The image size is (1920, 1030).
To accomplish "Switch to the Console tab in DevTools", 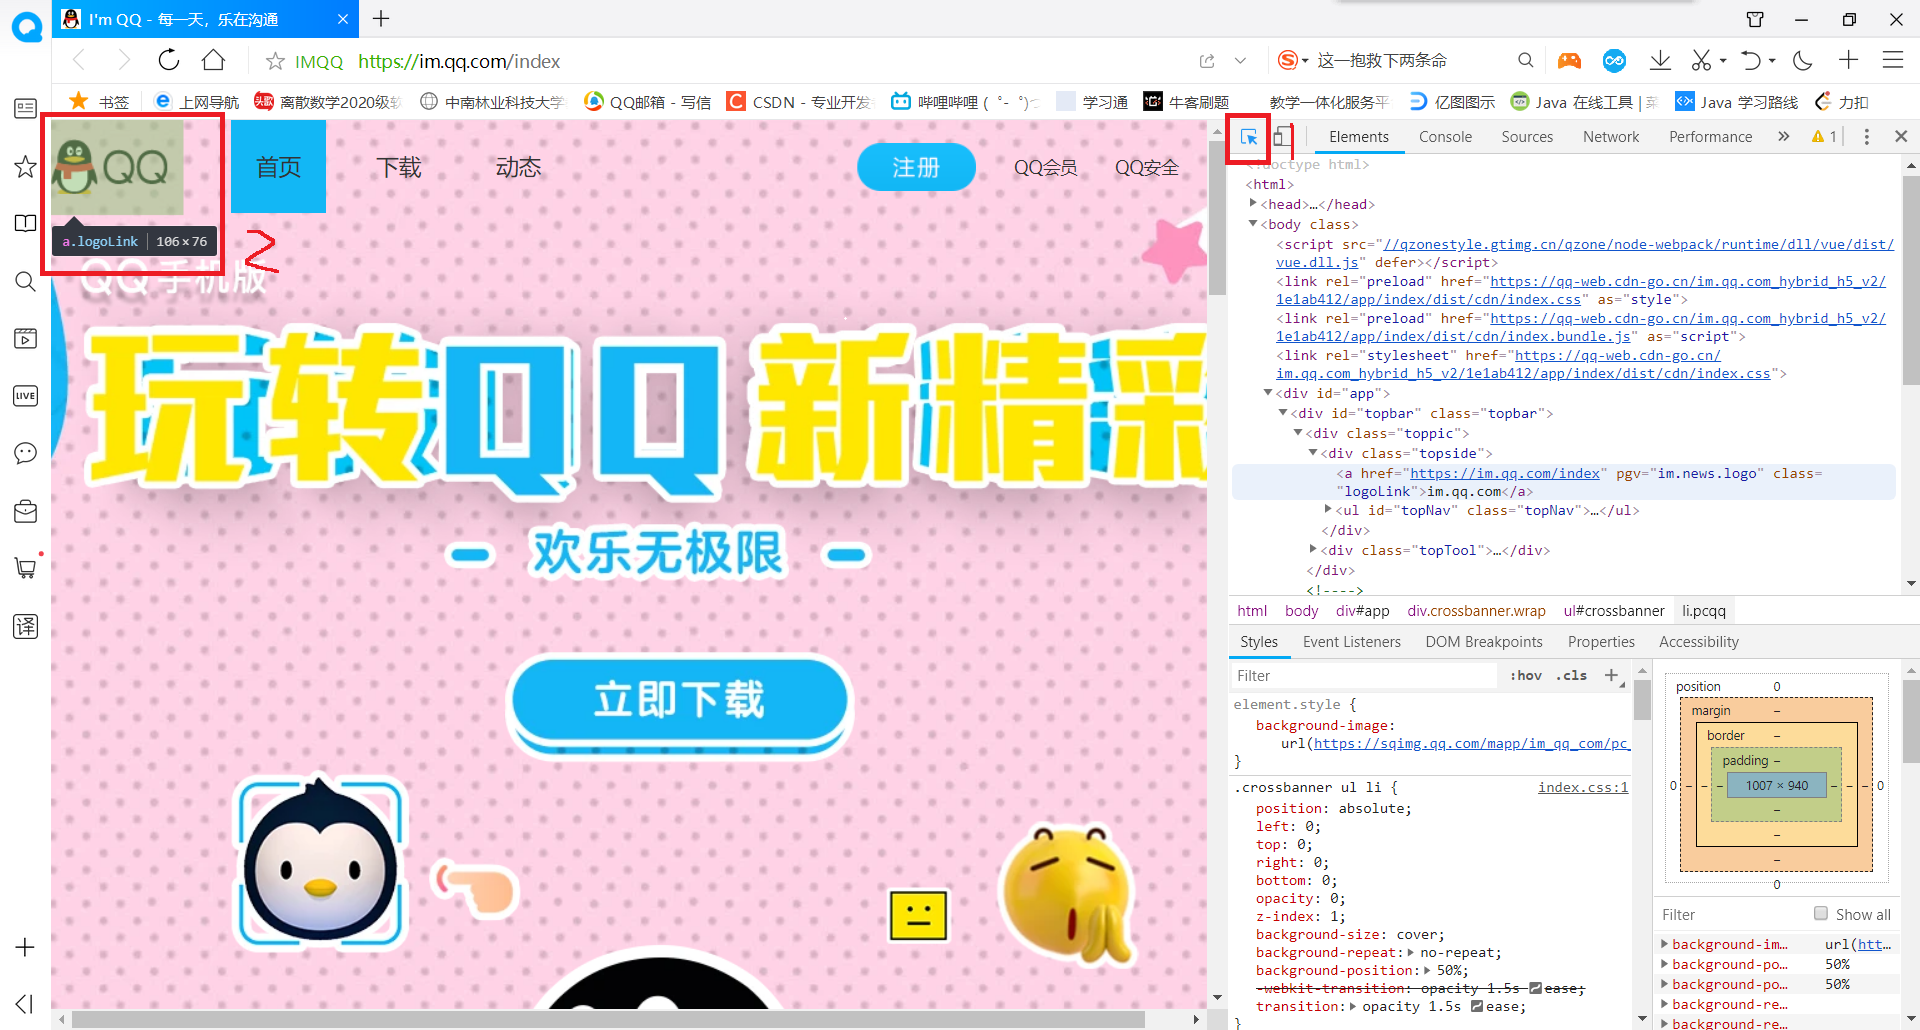I will [x=1444, y=136].
